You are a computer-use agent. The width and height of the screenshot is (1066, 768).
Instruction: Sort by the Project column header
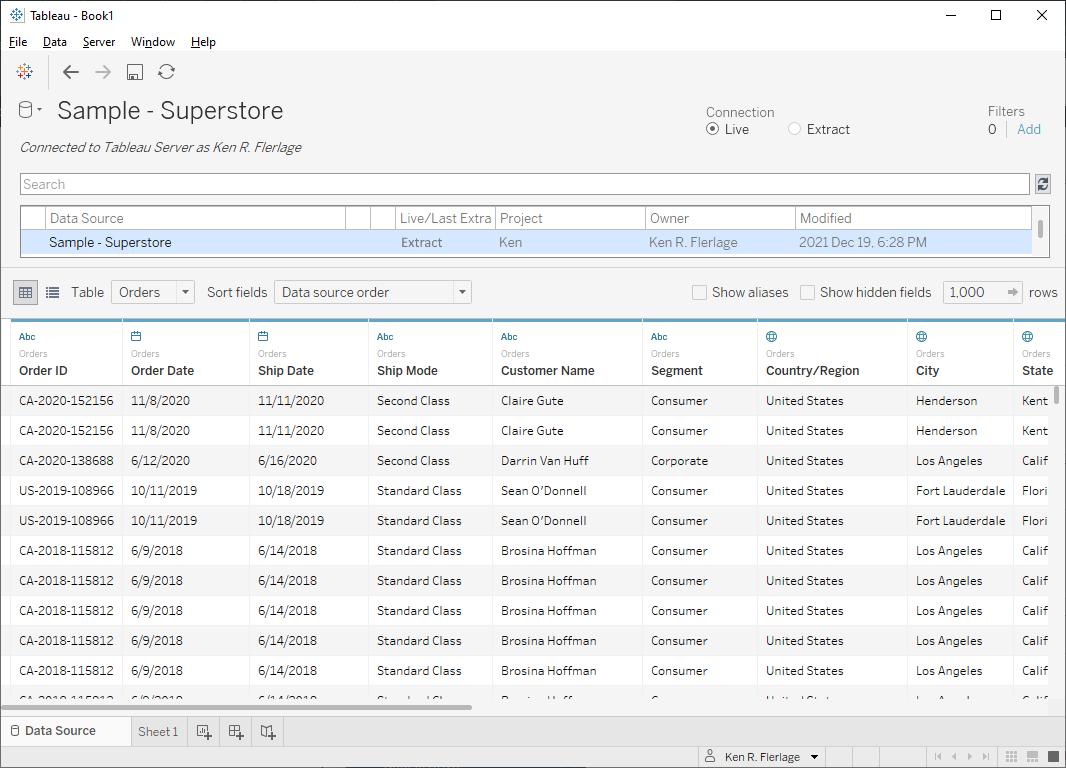coord(570,218)
